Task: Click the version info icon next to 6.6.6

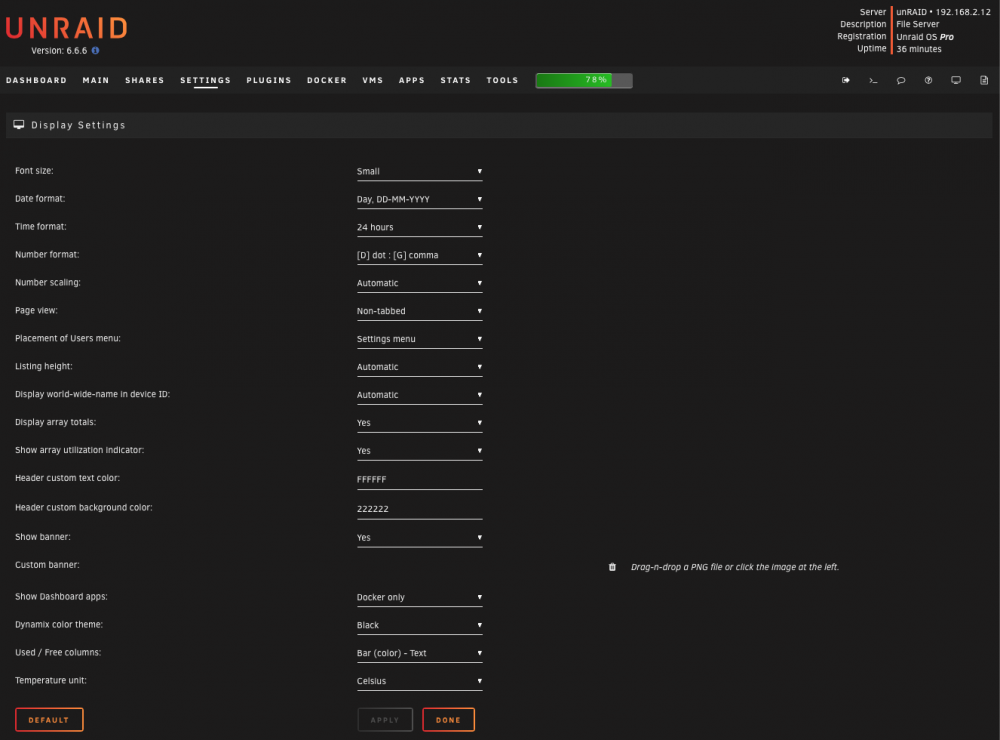Action: 96,50
